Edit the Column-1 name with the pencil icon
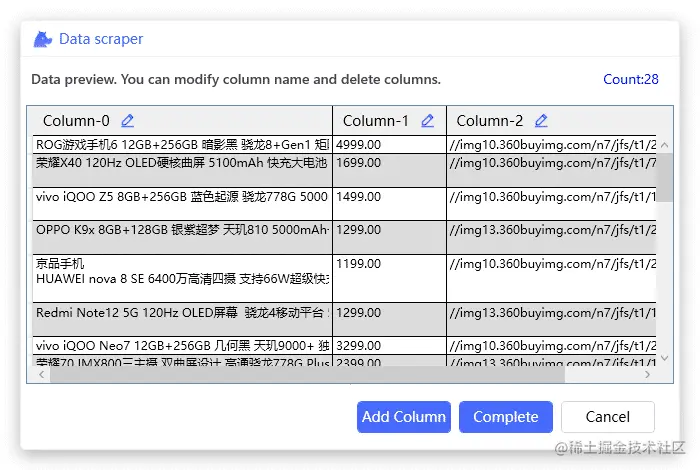700x470 pixels. point(427,121)
